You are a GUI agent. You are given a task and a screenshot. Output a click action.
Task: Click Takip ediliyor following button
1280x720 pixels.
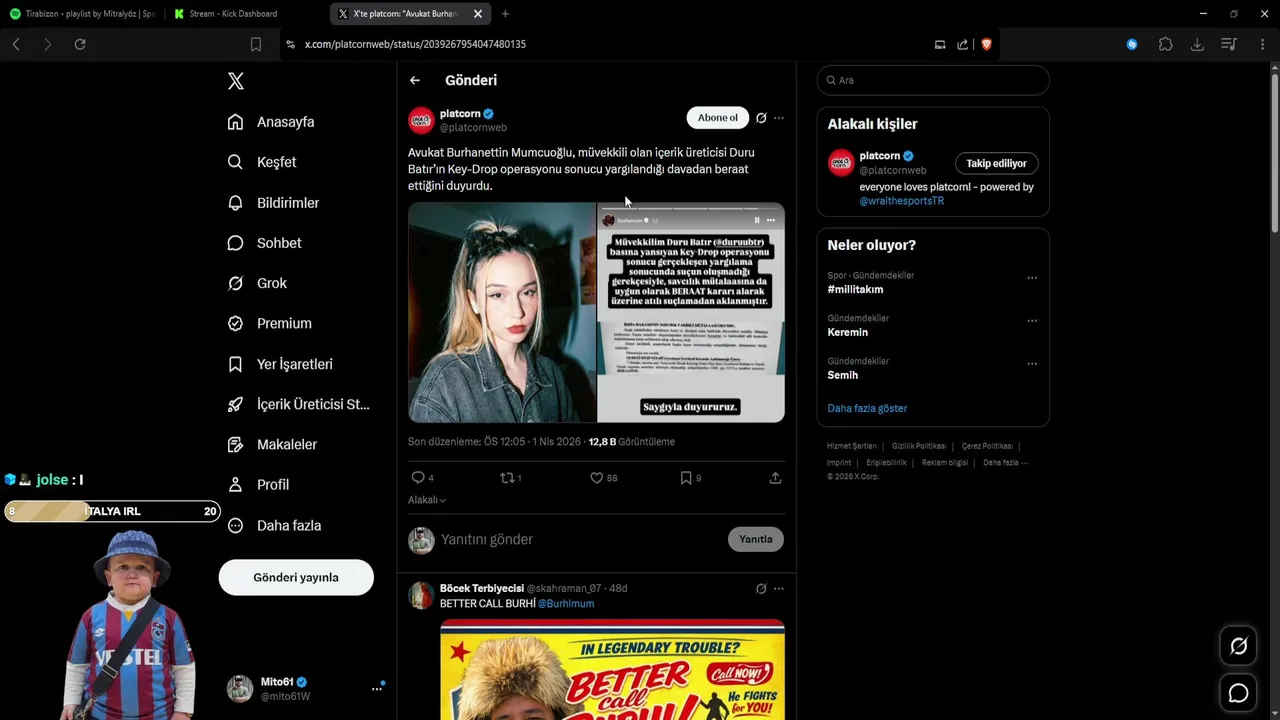pos(996,163)
